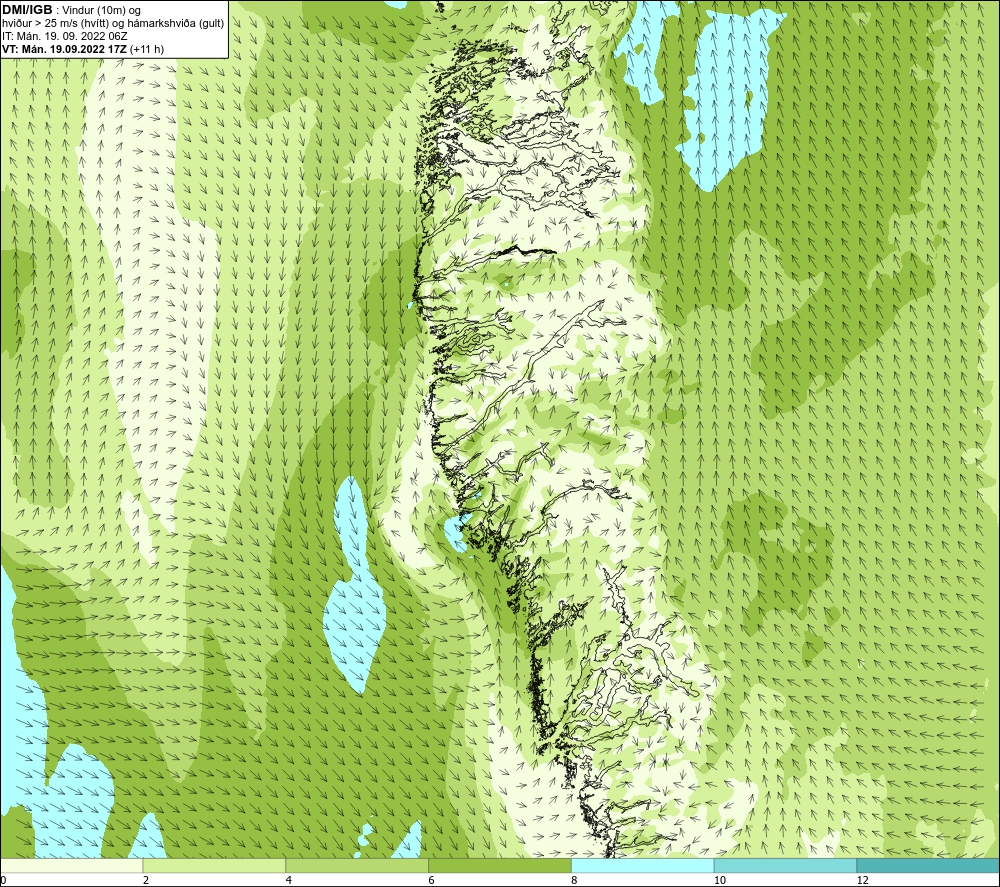
Task: Click the dark teal segment above 12 m/s
Action: click(x=929, y=865)
